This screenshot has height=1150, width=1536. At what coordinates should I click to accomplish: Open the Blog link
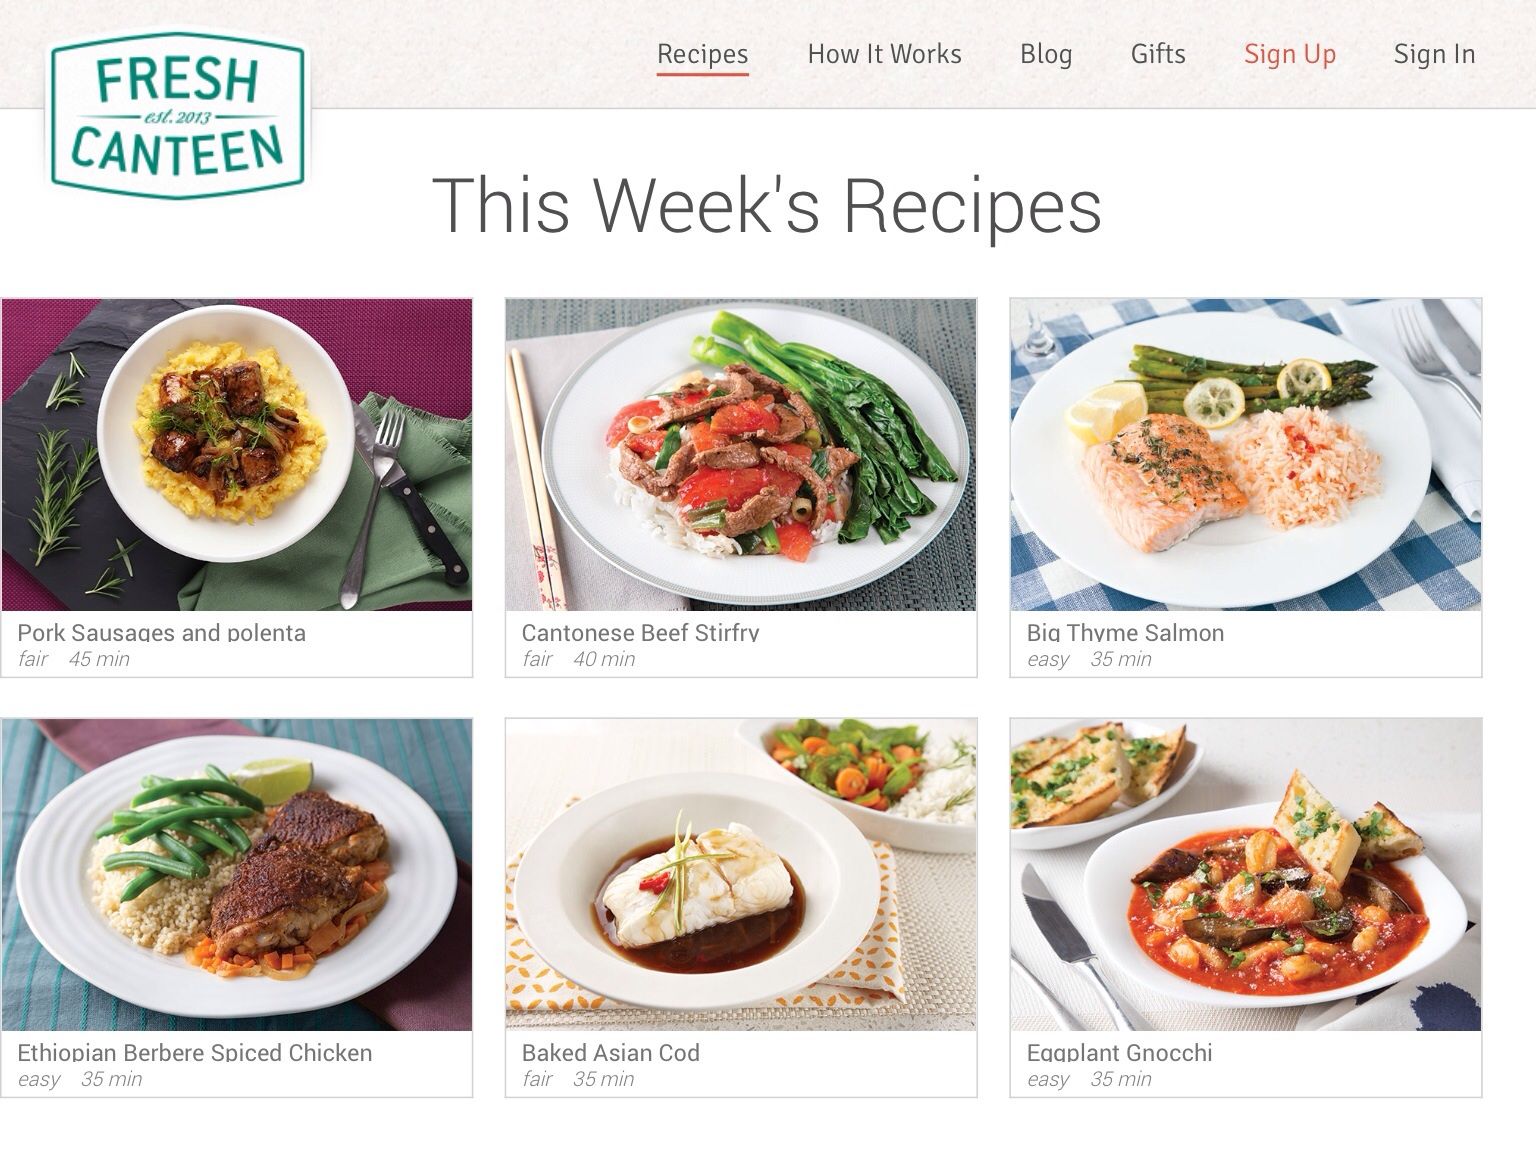click(1046, 54)
